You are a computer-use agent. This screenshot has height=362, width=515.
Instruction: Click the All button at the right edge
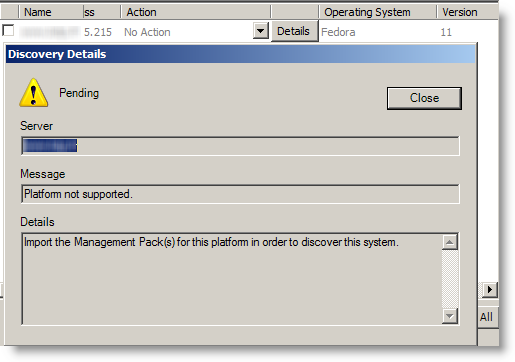(x=487, y=317)
